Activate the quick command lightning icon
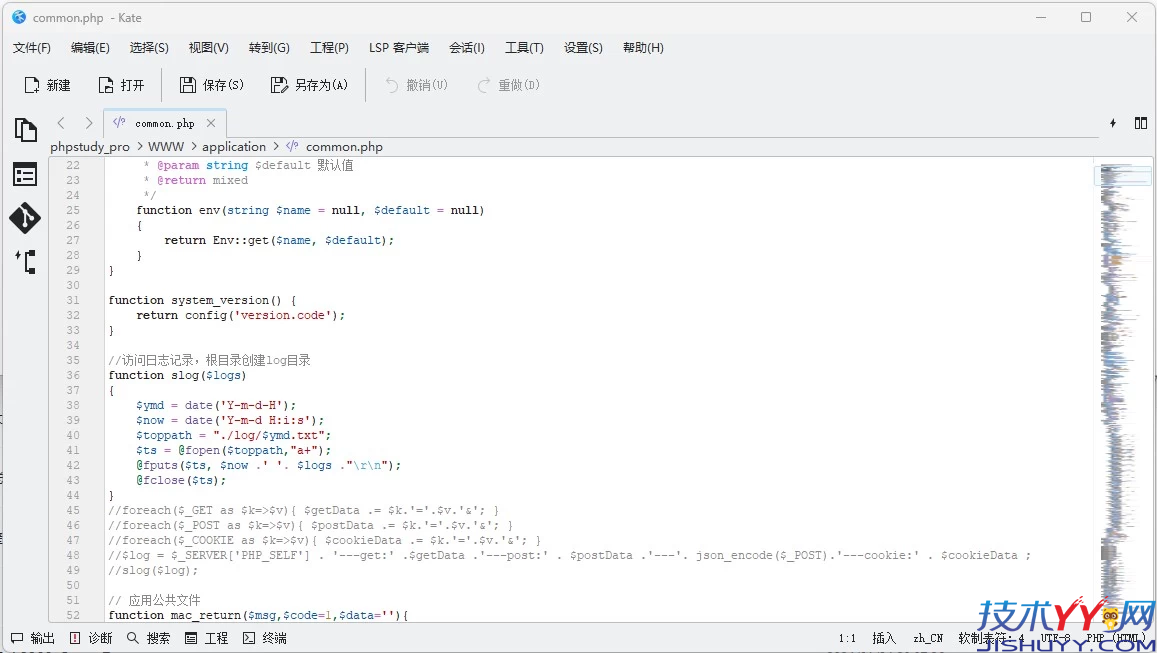The height and width of the screenshot is (653, 1157). 1112,122
